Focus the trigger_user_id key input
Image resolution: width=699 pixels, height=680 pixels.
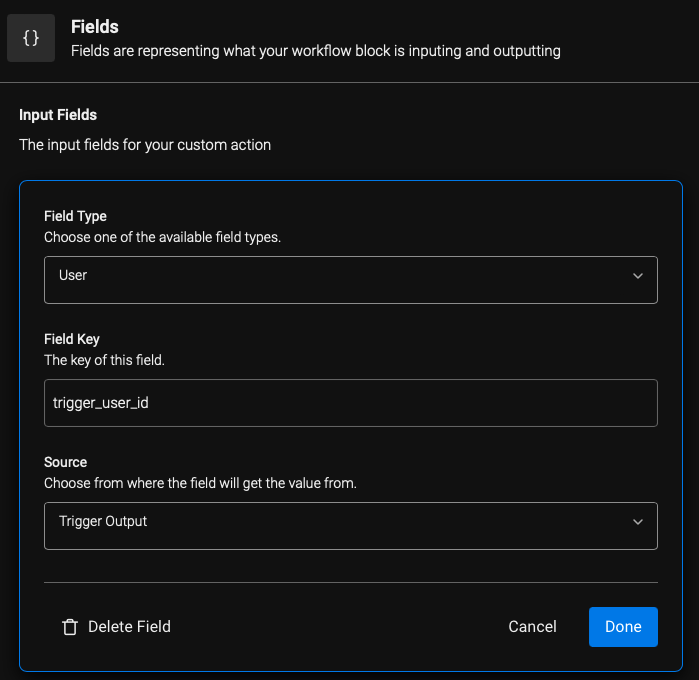click(351, 403)
